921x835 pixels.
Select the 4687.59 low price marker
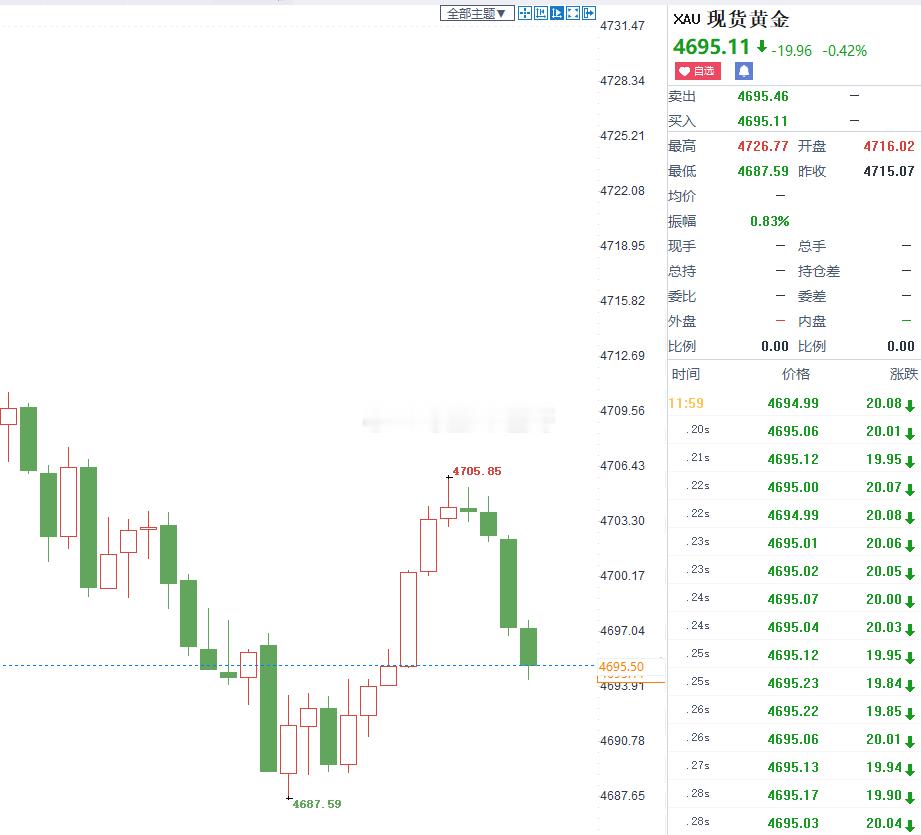point(317,804)
